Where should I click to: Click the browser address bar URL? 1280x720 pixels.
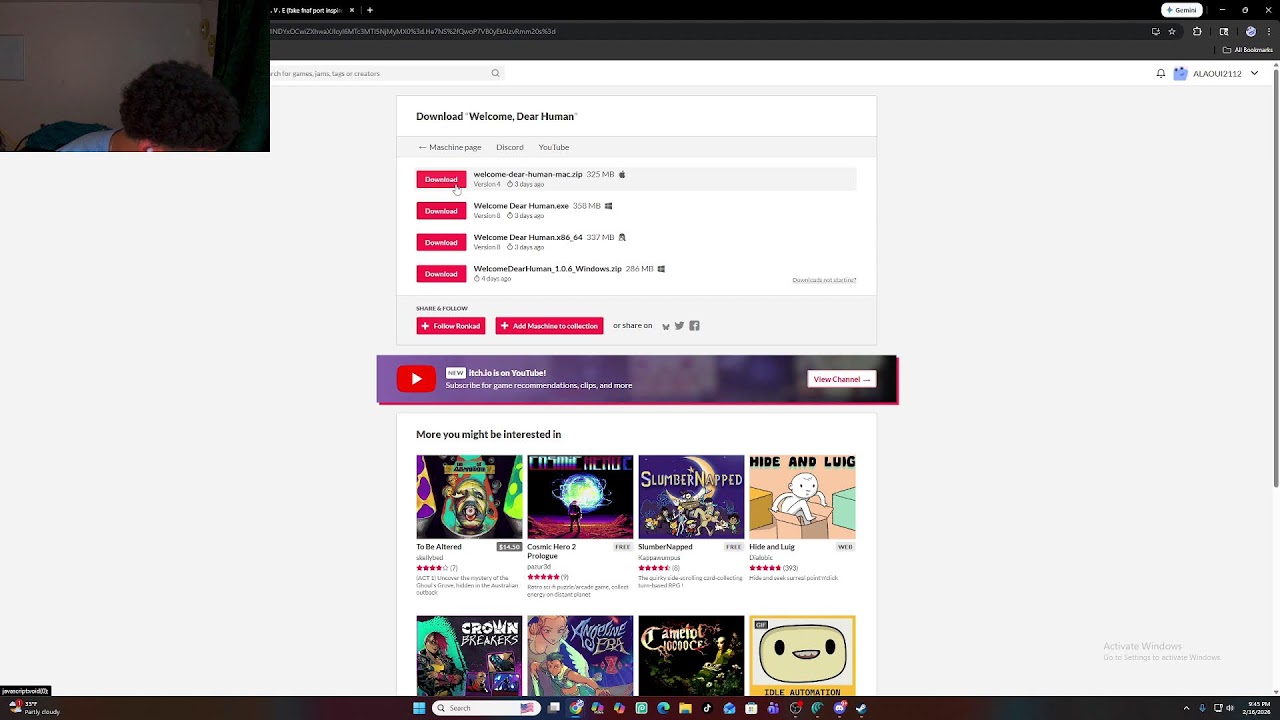click(x=413, y=31)
